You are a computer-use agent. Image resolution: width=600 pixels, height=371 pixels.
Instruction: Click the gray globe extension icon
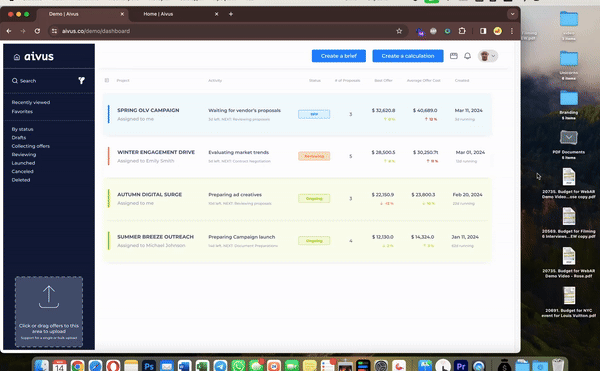434,31
